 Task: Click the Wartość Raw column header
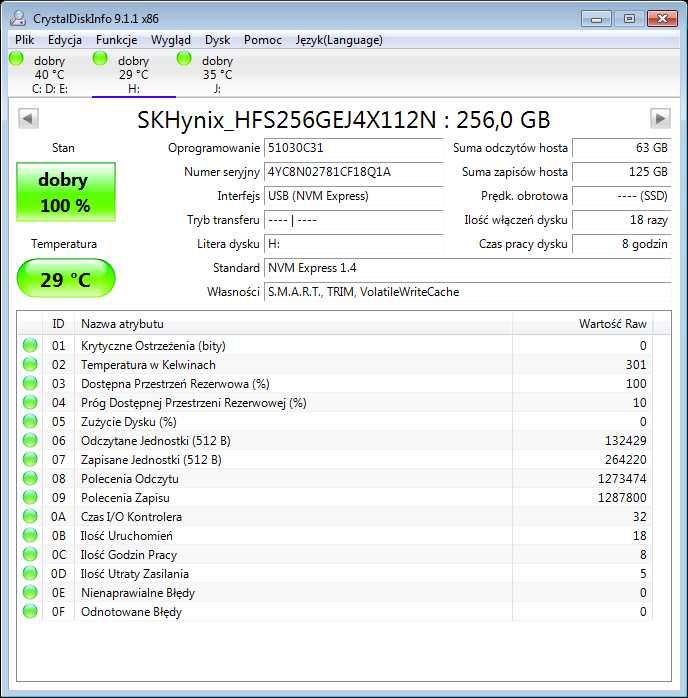click(583, 324)
